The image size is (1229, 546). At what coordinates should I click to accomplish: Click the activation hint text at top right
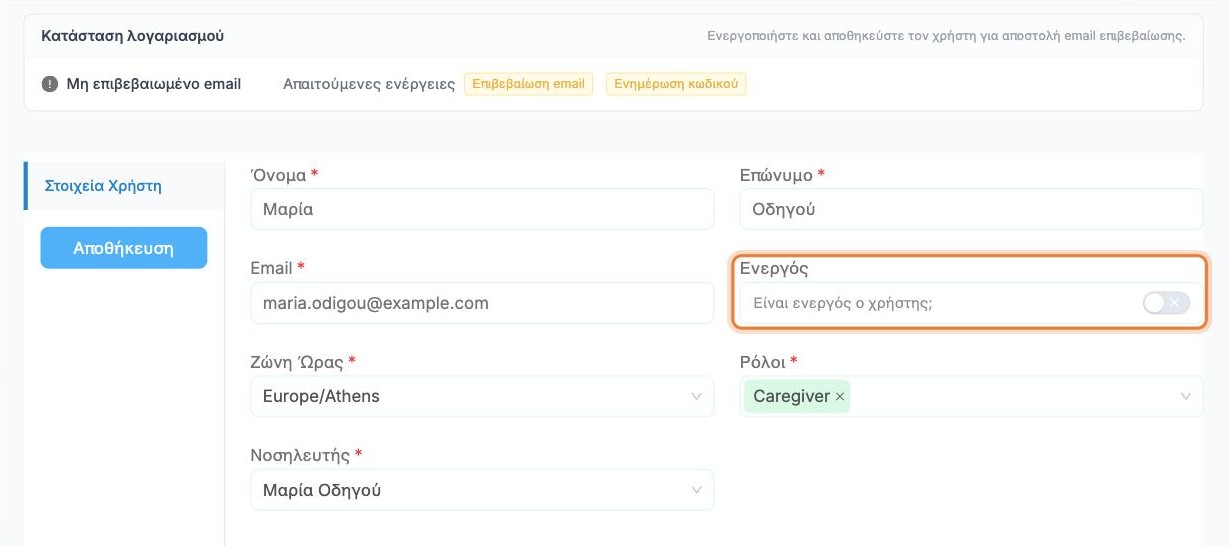coord(946,36)
